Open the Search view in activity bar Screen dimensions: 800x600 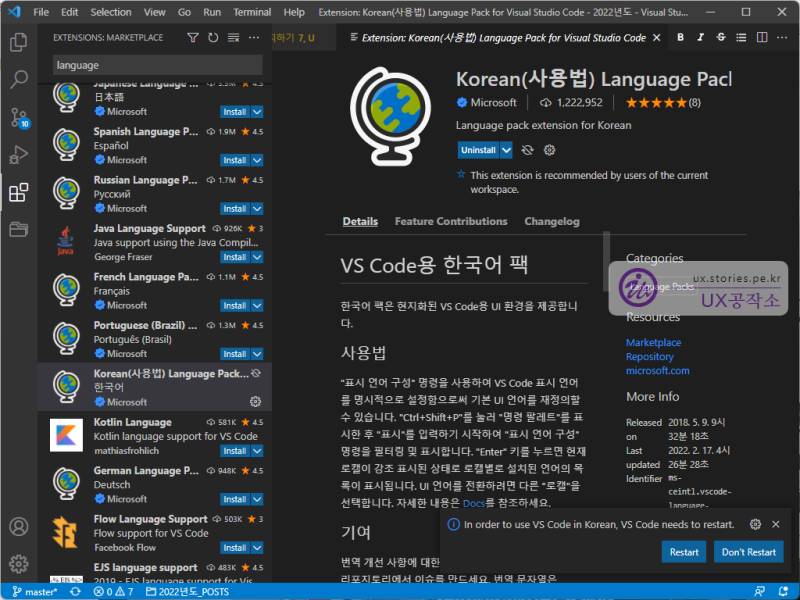pos(18,79)
